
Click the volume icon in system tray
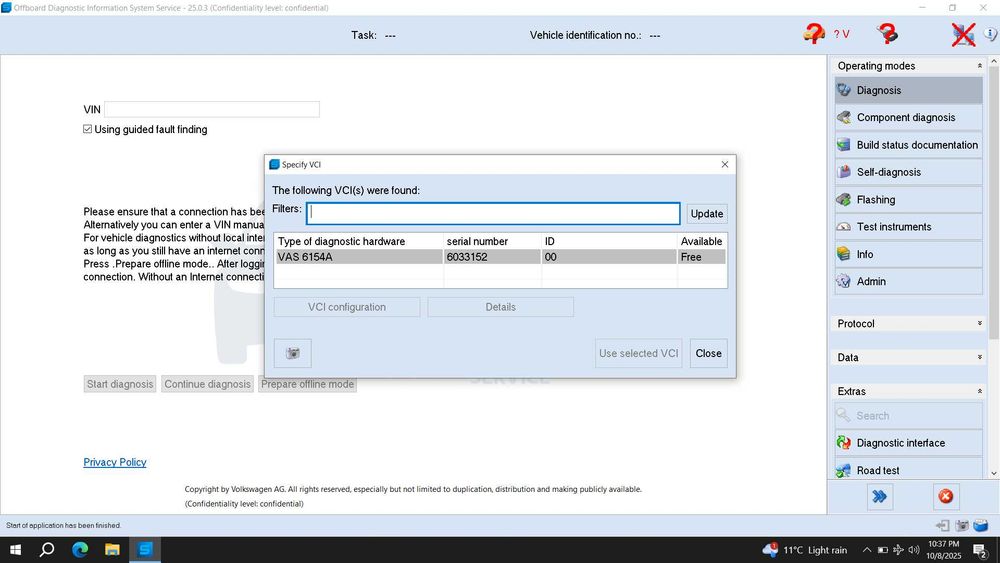[x=914, y=550]
